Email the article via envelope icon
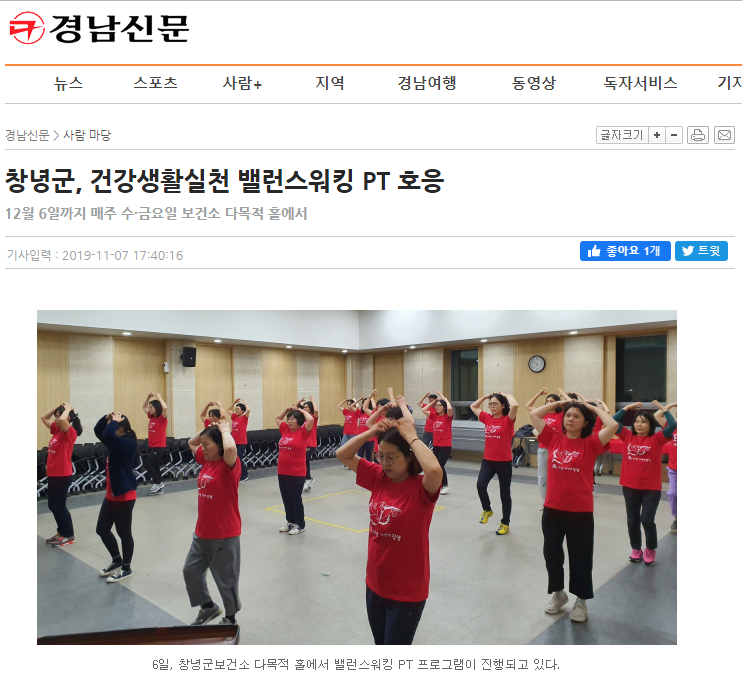The height and width of the screenshot is (686, 742). tap(724, 135)
